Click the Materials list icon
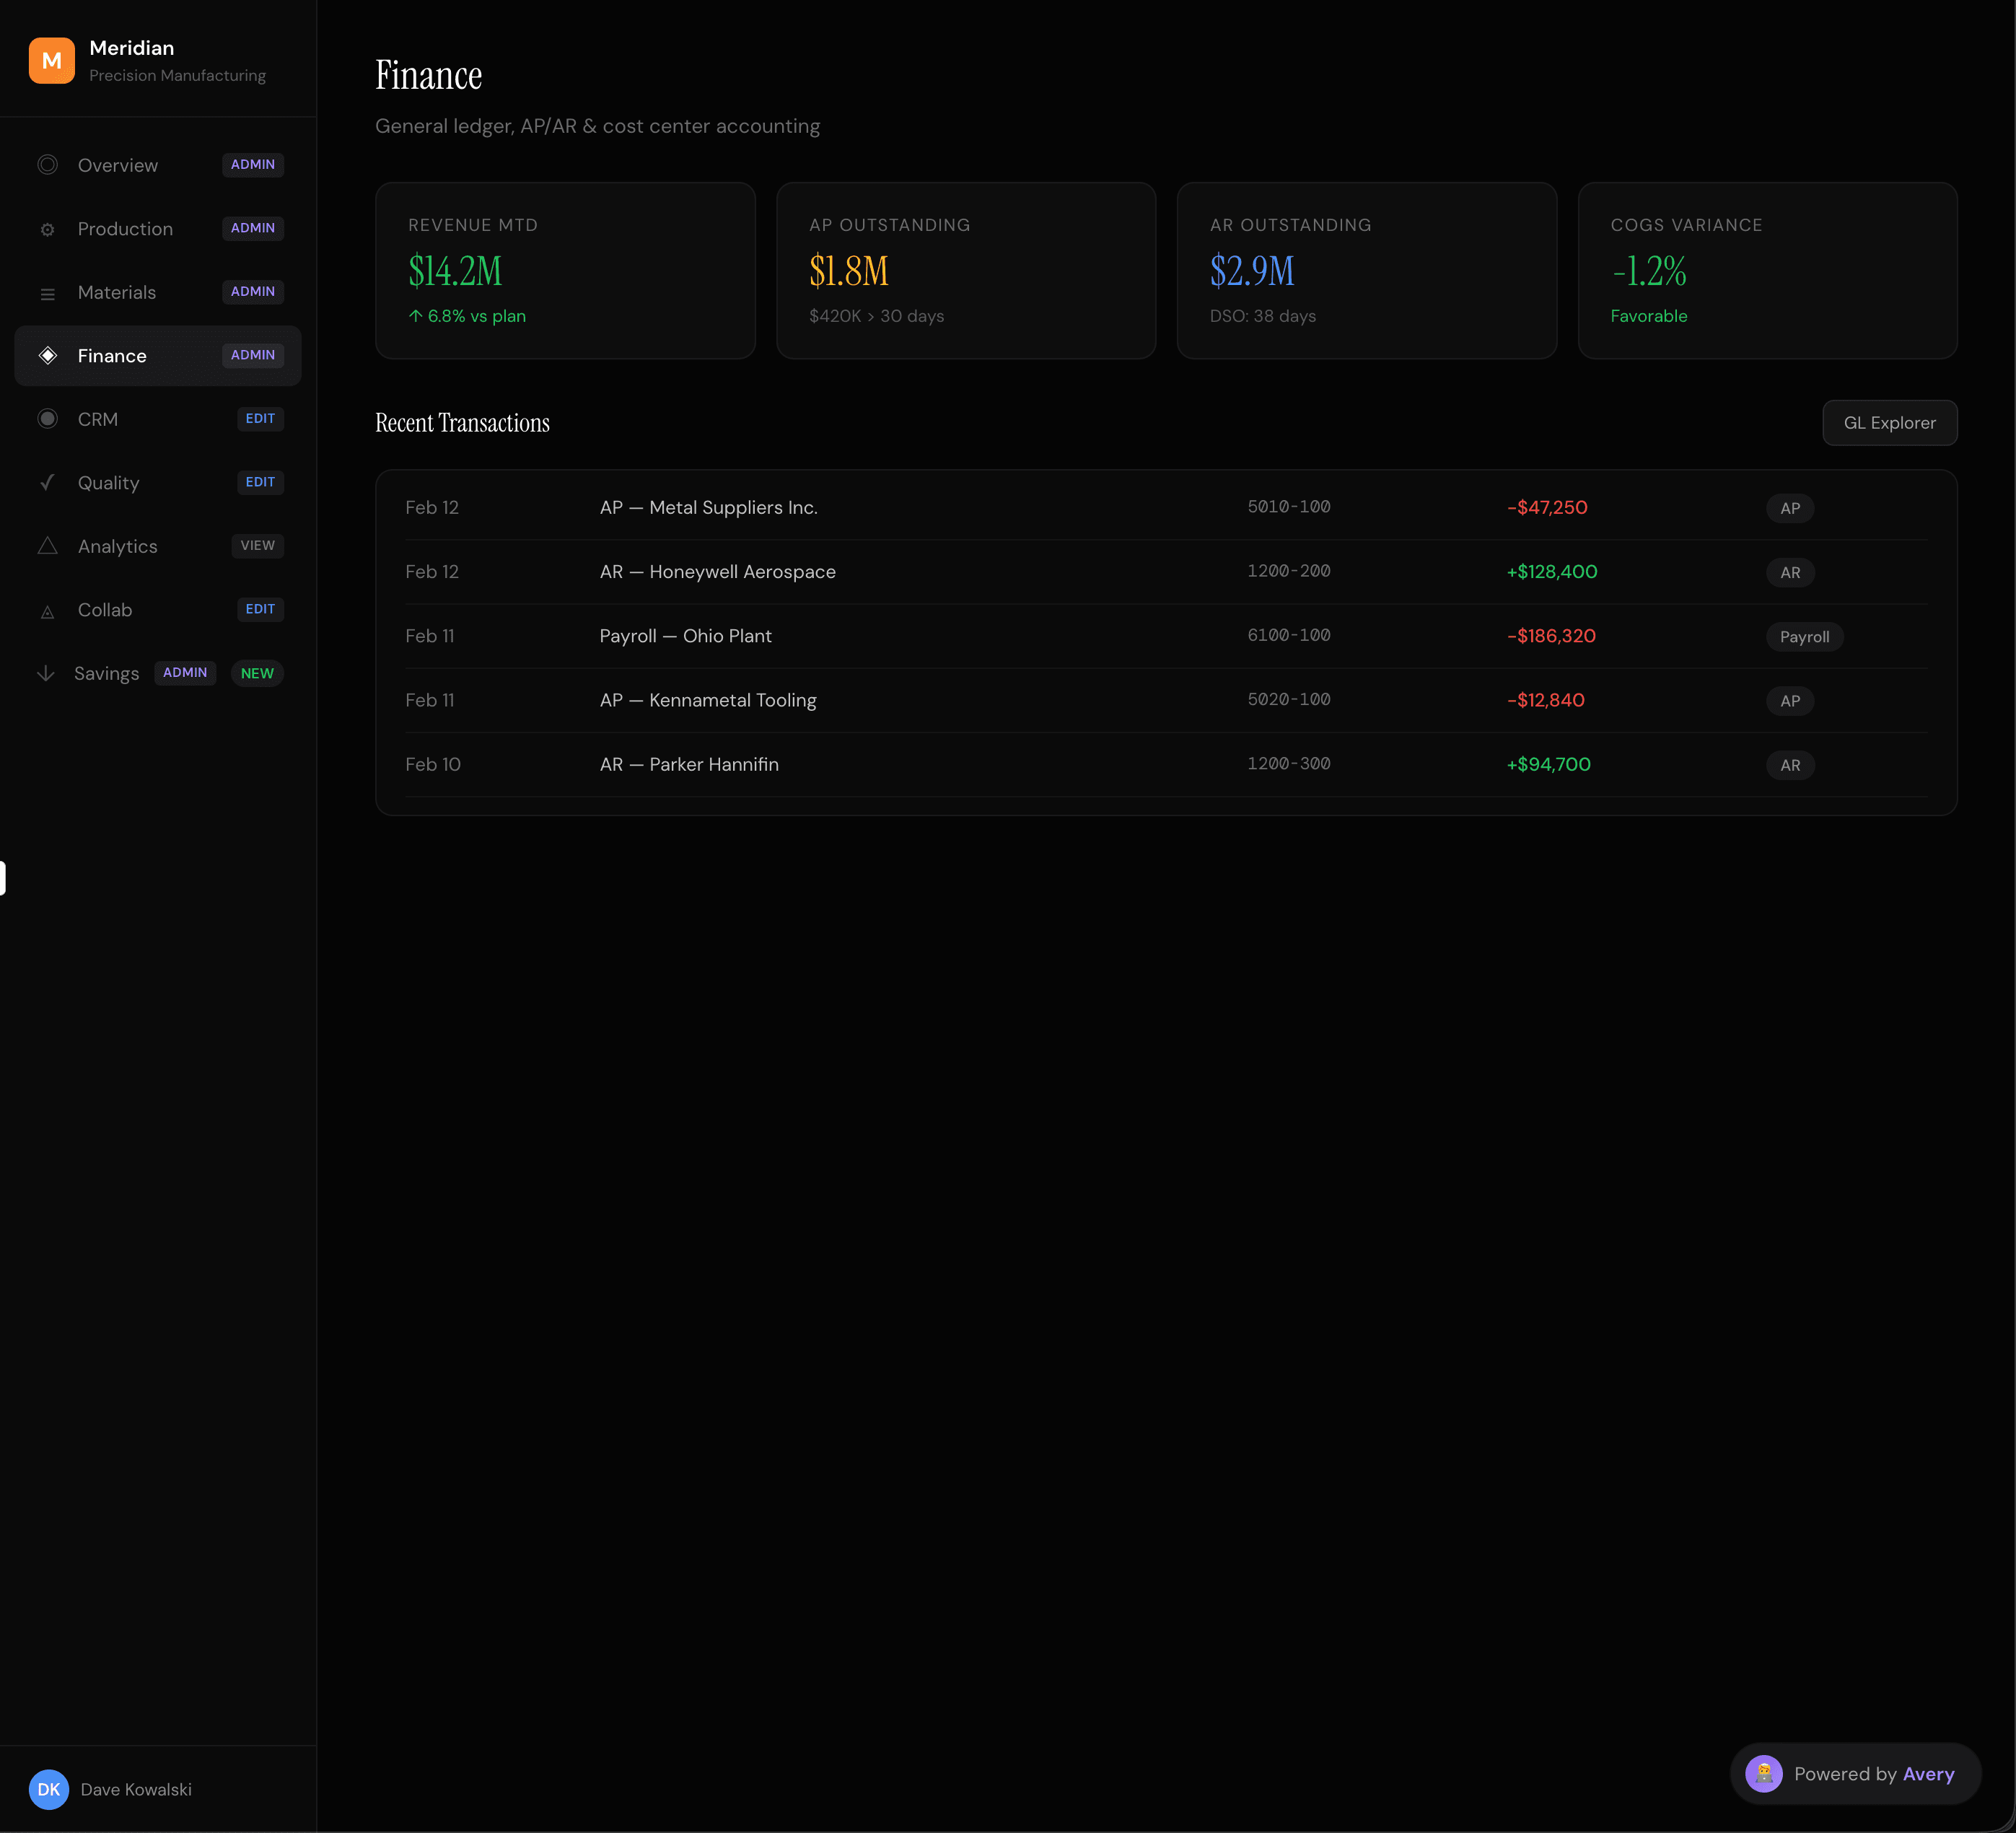The image size is (2016, 1833). point(47,293)
